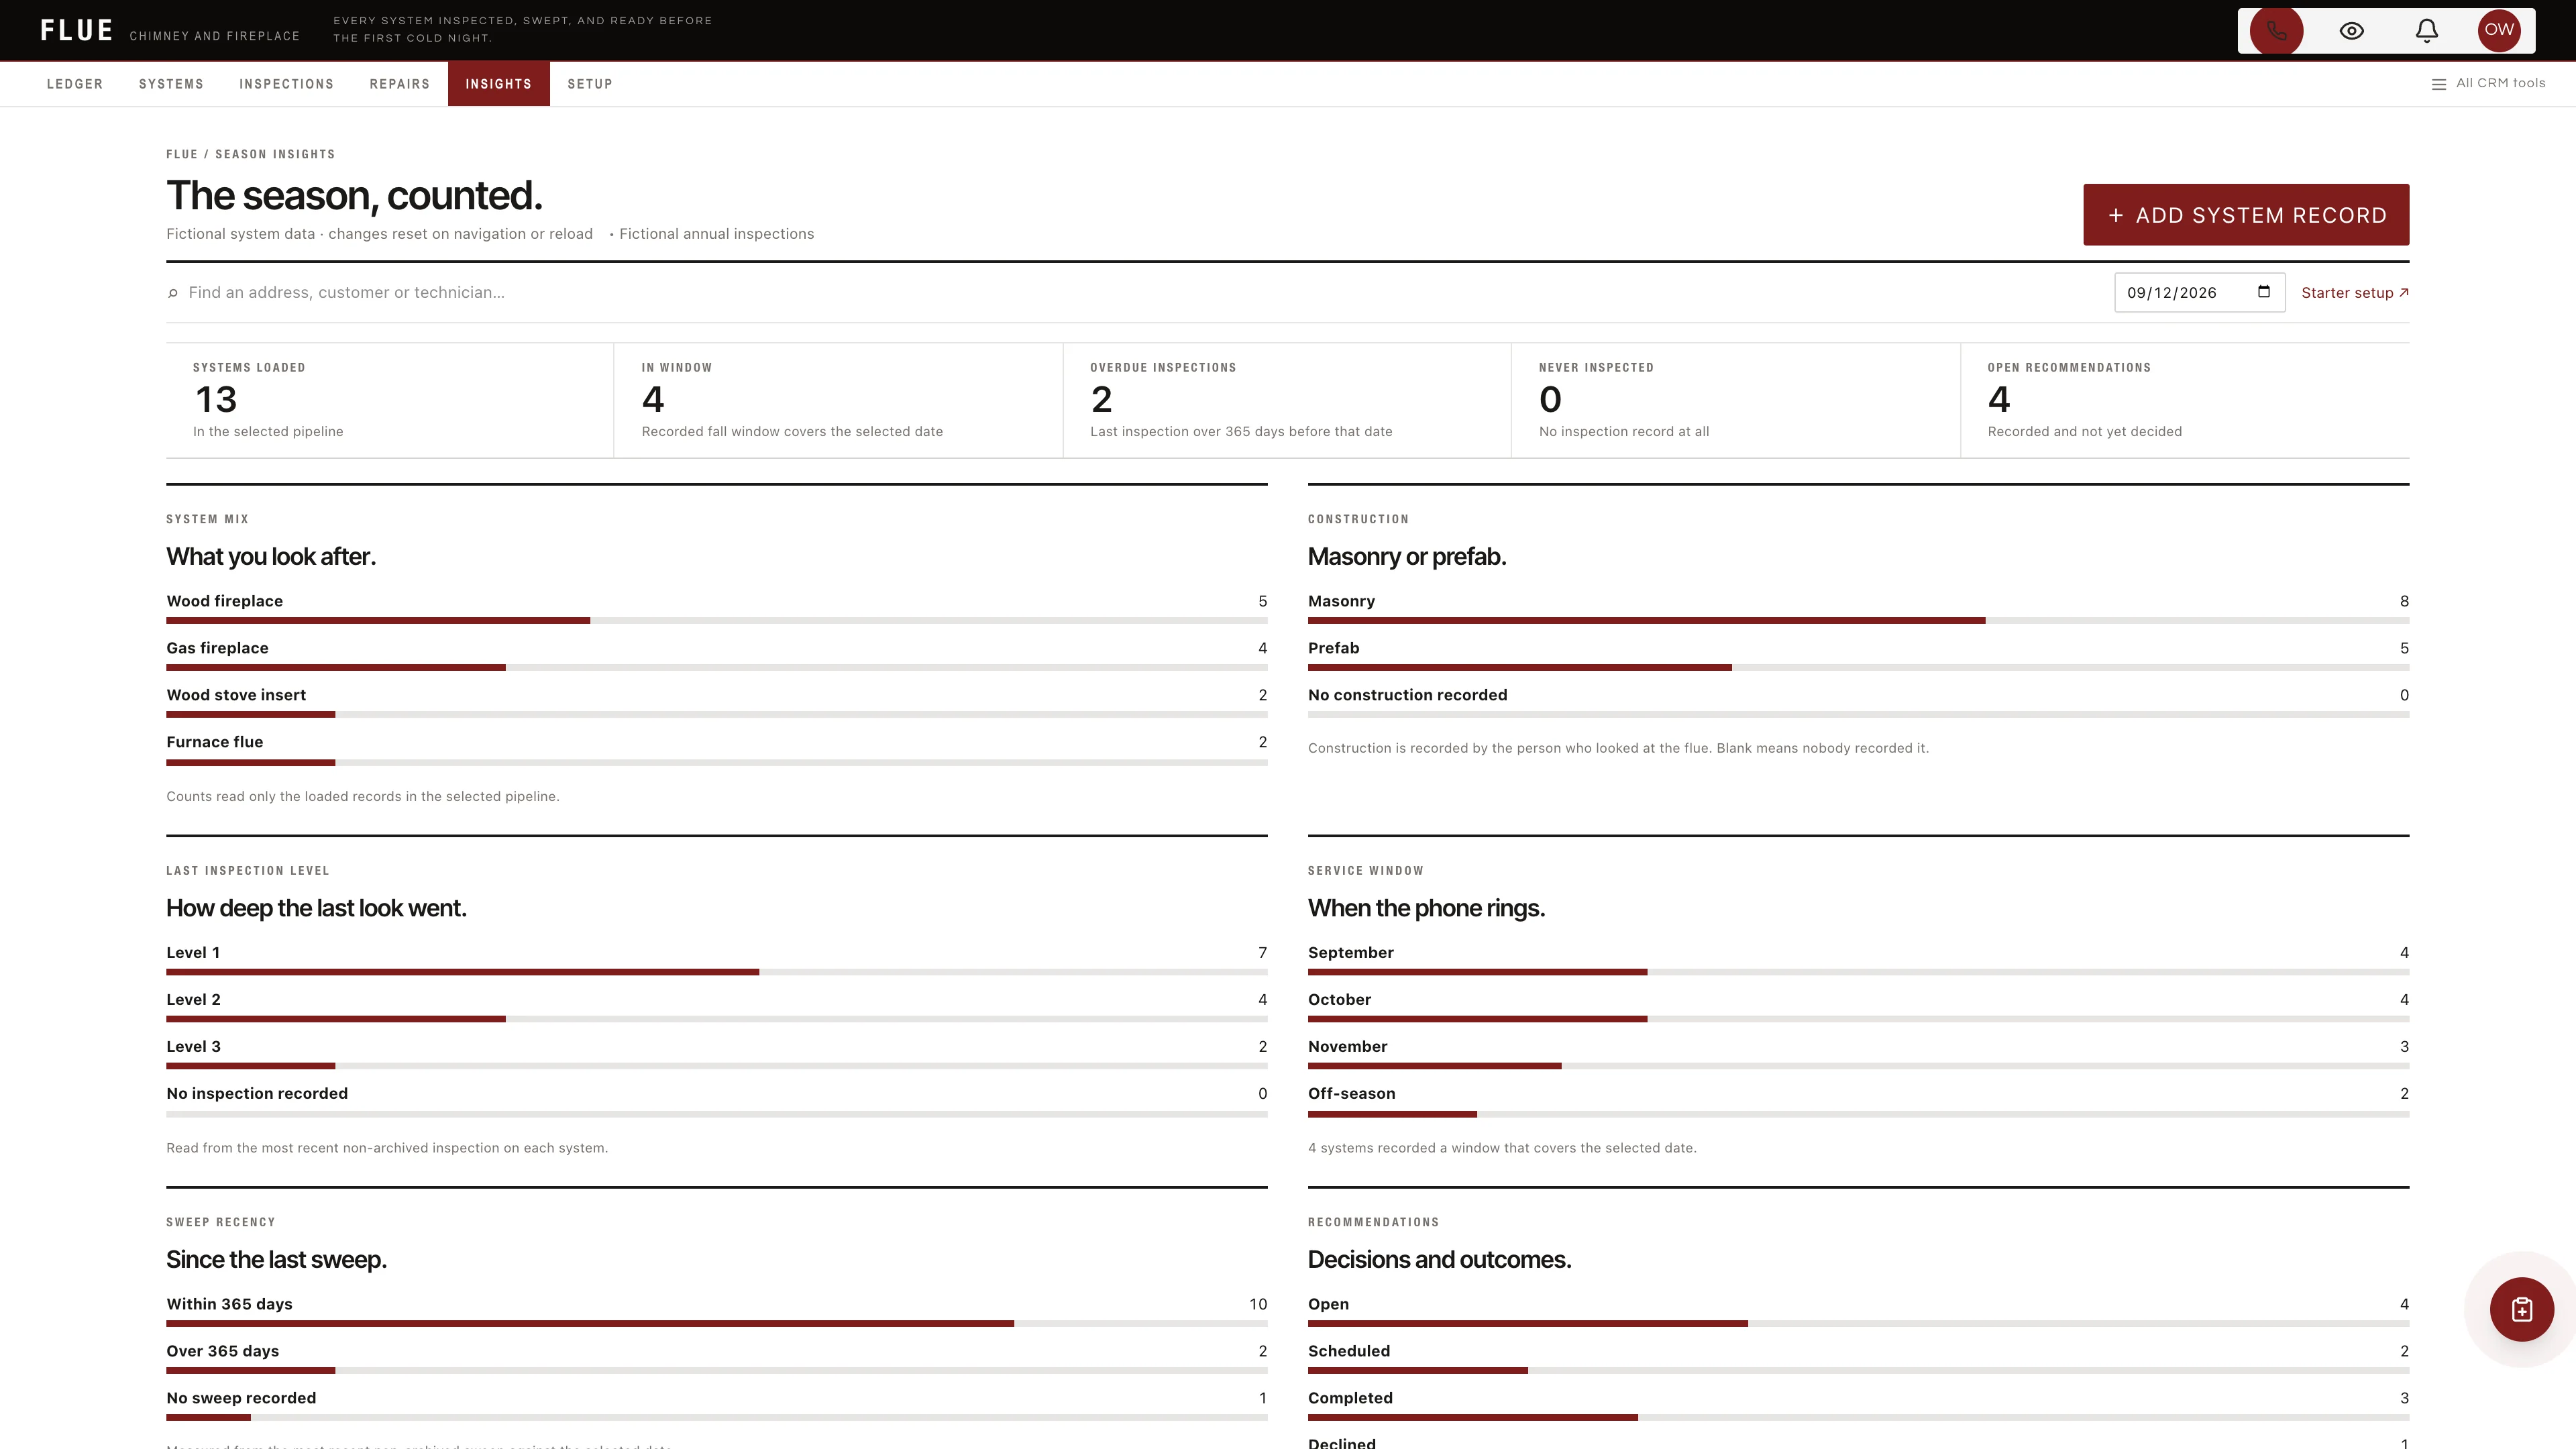Select the Prefab construction row
This screenshot has height=1449, width=2576.
[x=1858, y=656]
